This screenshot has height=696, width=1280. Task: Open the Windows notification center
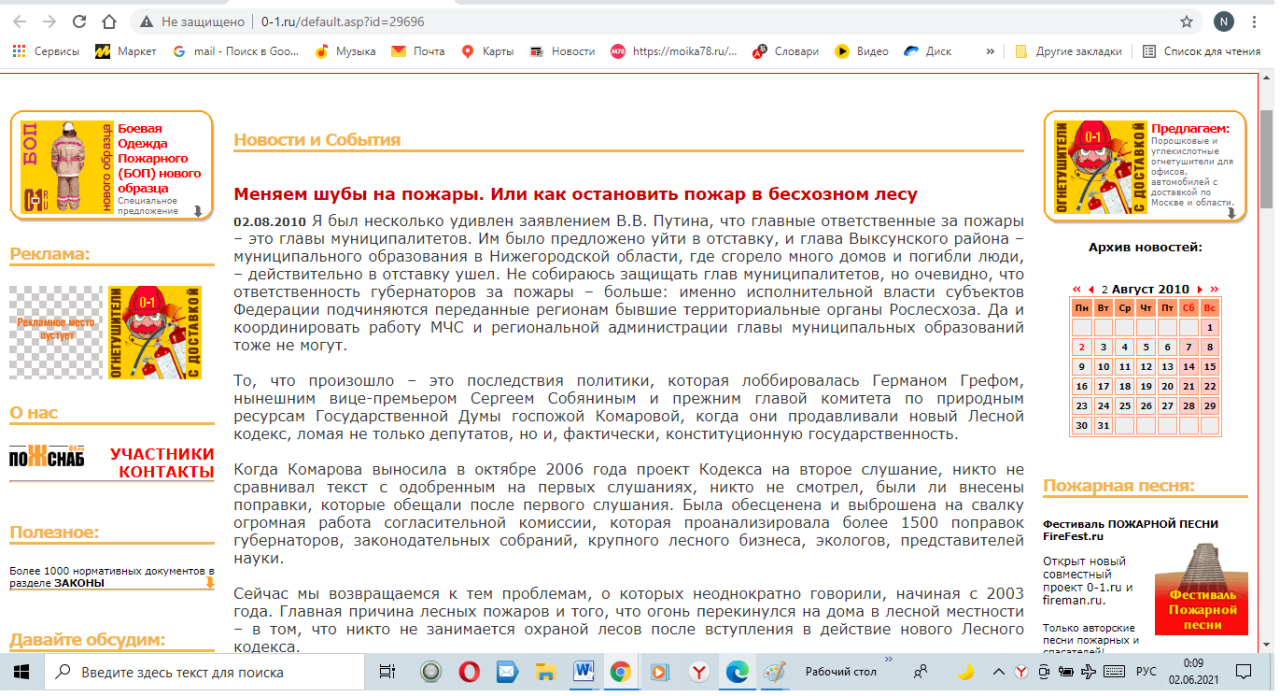click(1244, 672)
